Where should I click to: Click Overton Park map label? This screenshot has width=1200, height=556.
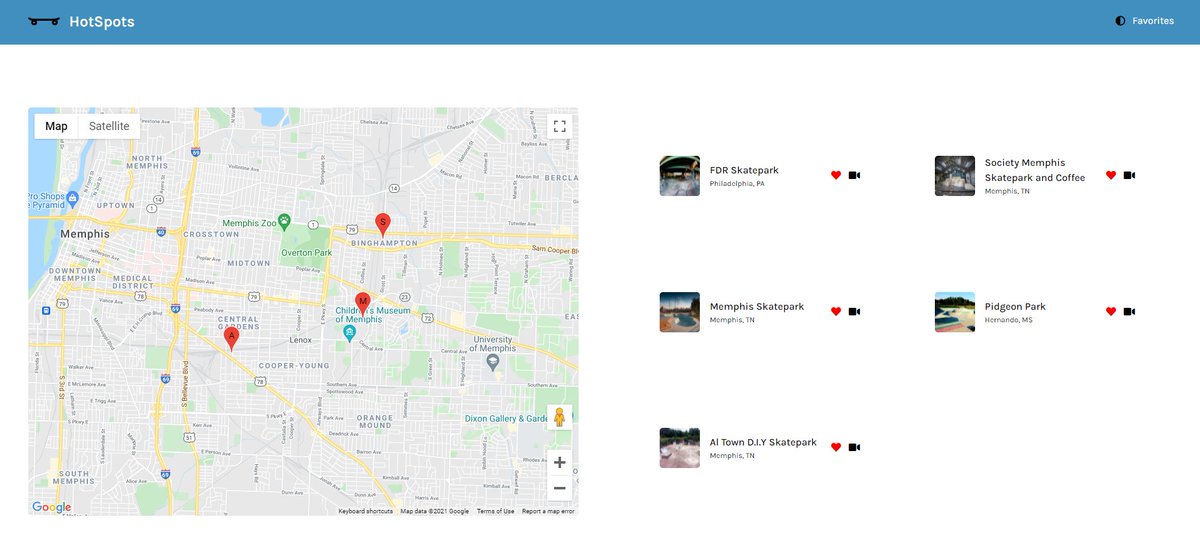pyautogui.click(x=307, y=253)
